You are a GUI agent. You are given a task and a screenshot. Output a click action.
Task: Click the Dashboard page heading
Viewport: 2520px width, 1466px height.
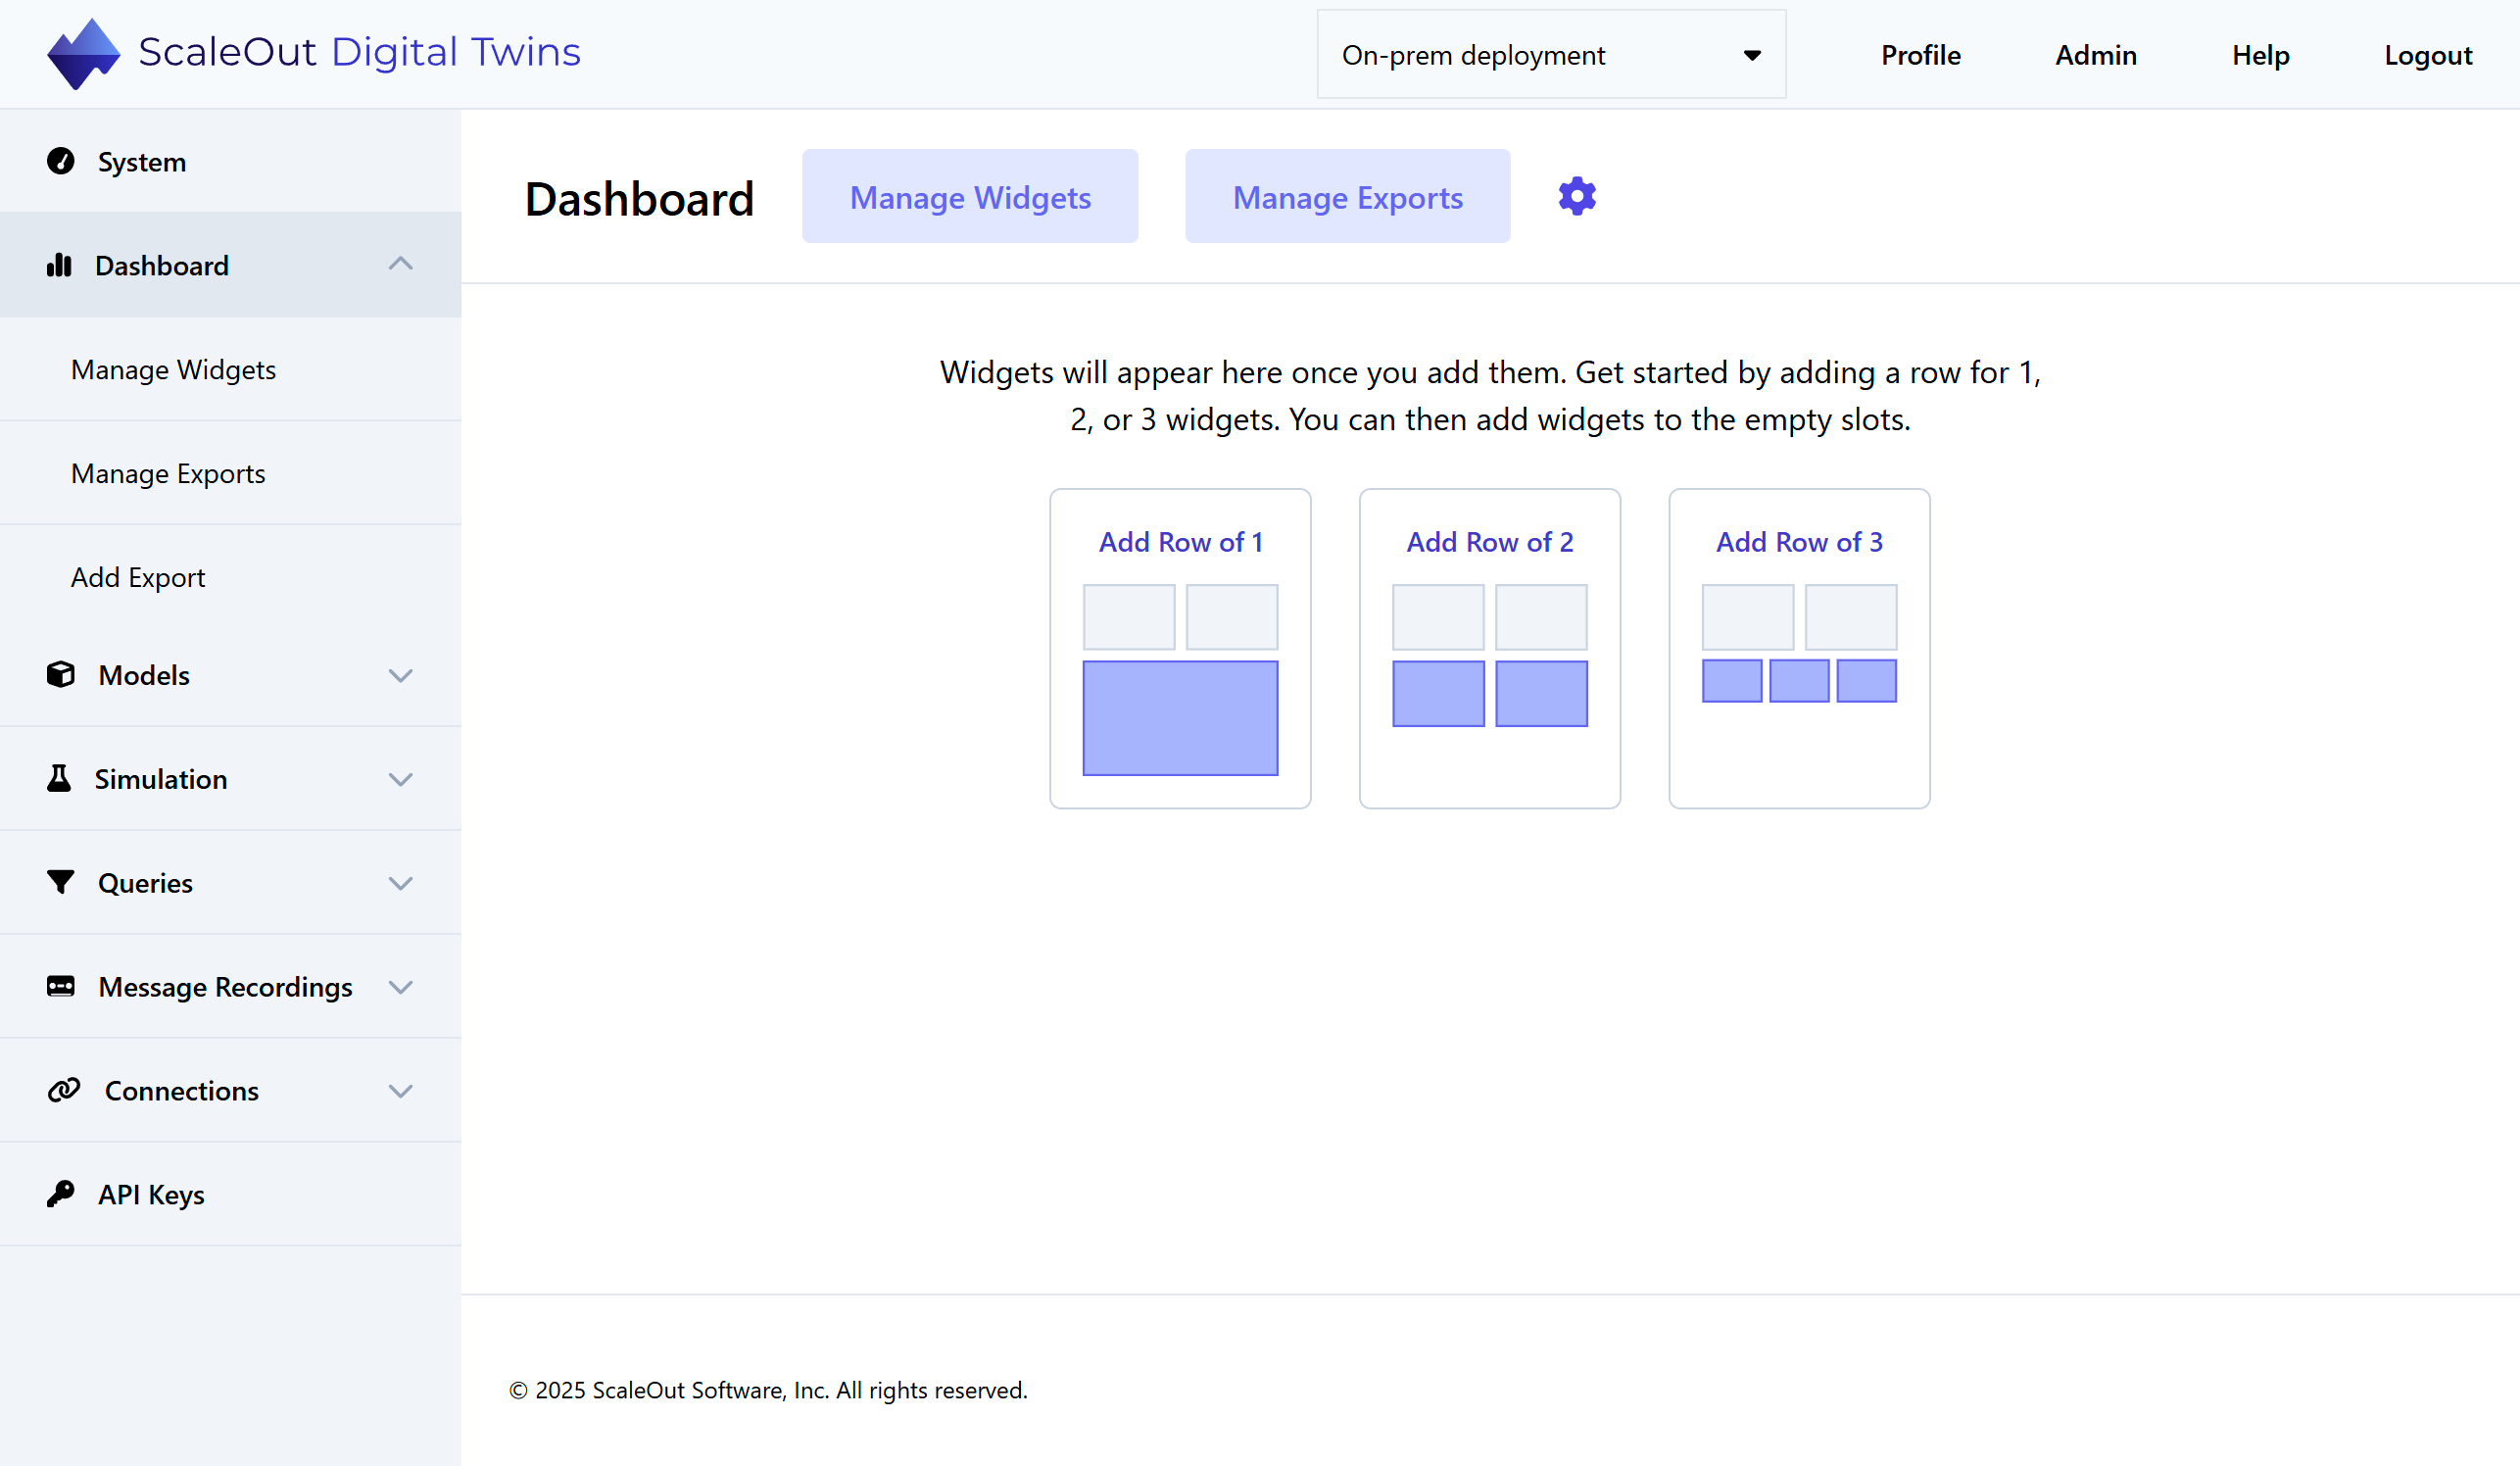(x=639, y=199)
